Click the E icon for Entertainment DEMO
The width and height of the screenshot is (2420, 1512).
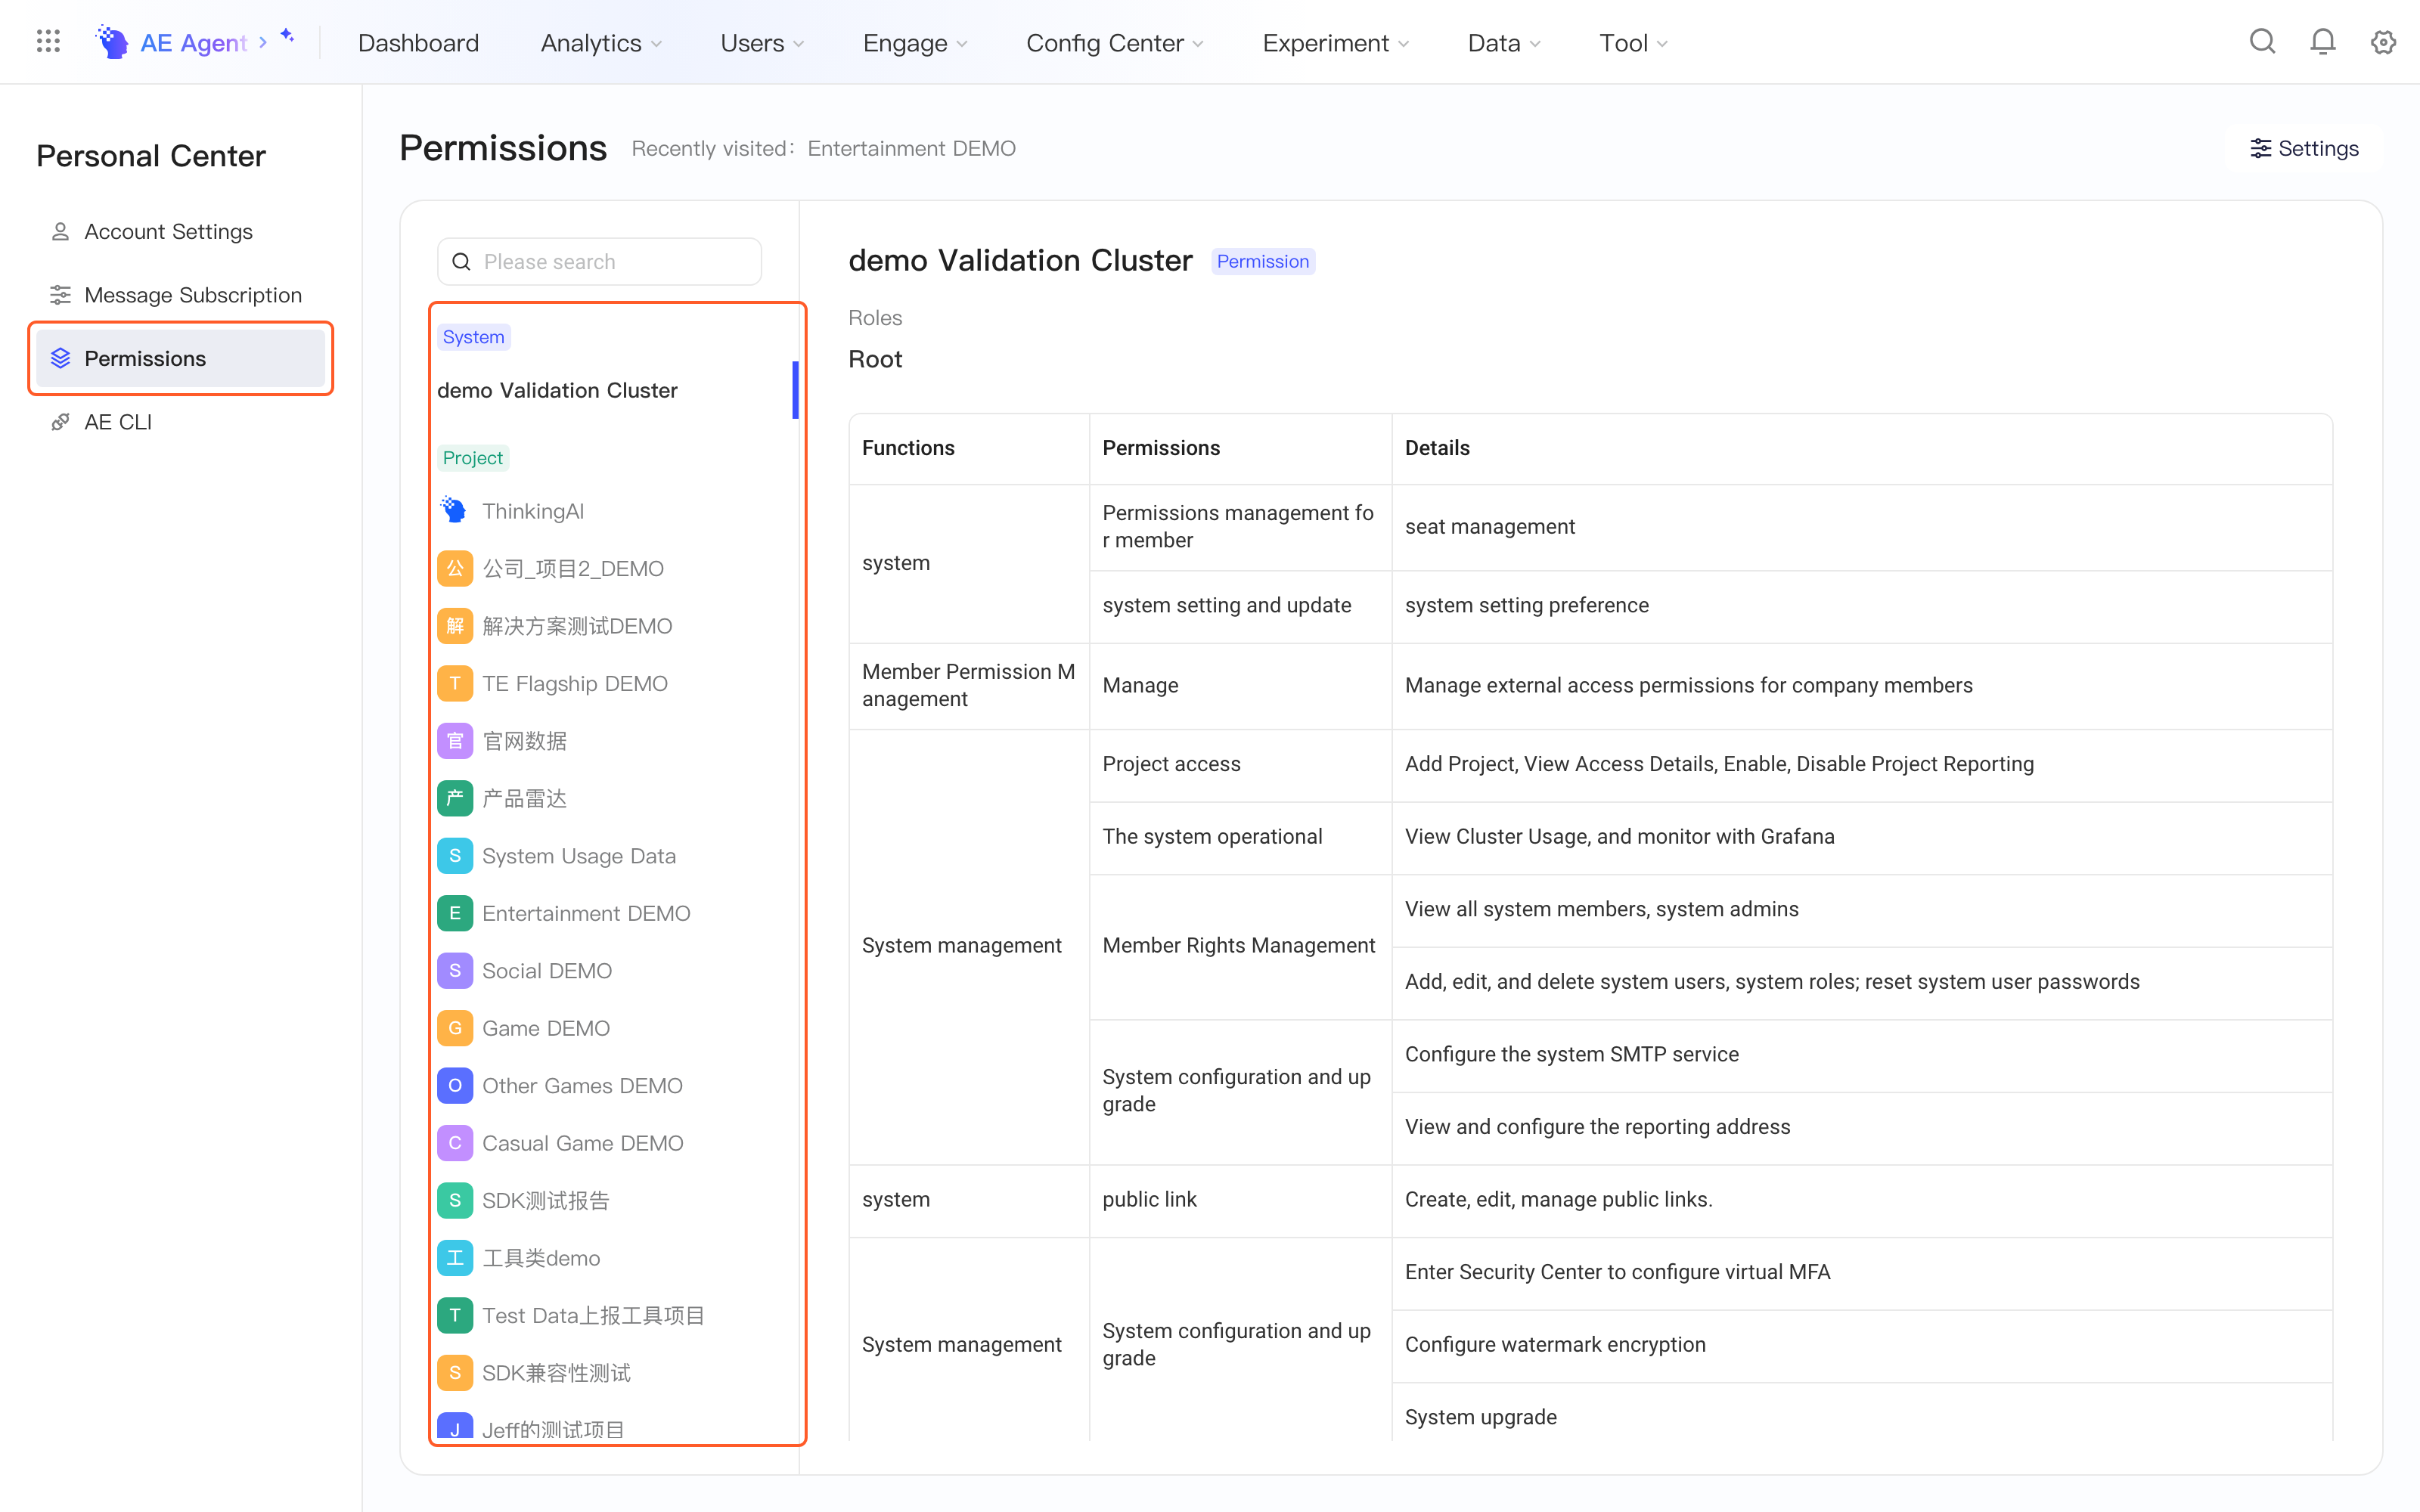(x=455, y=913)
